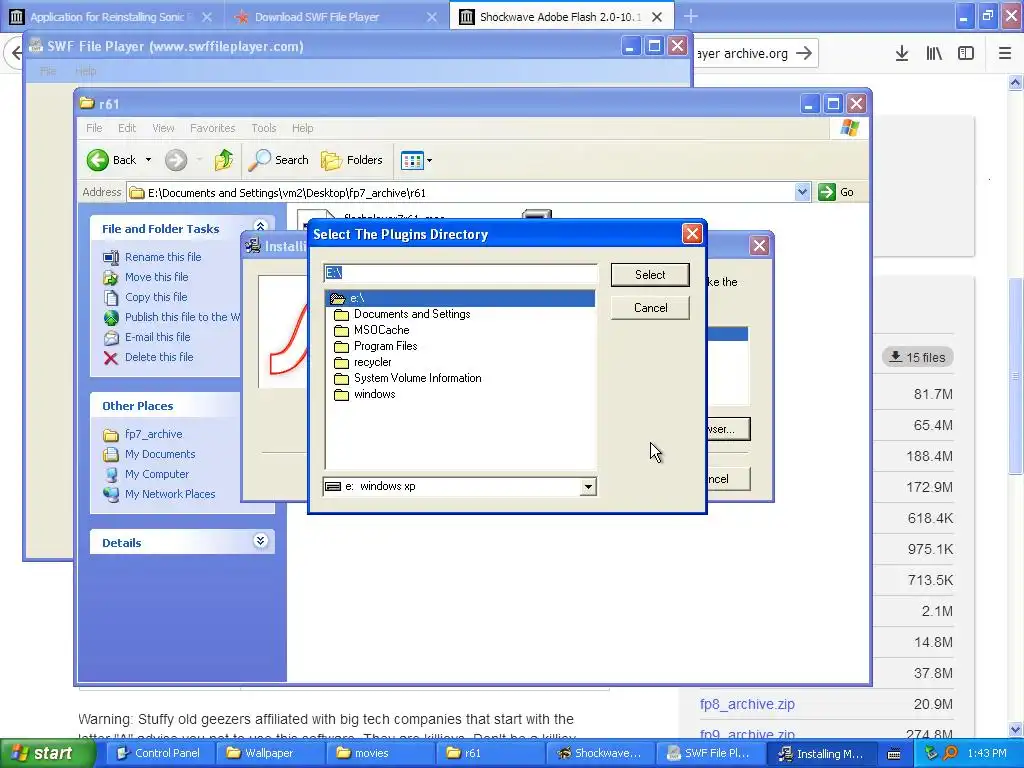This screenshot has width=1024, height=768.
Task: Click Delete this file task
Action: click(159, 357)
